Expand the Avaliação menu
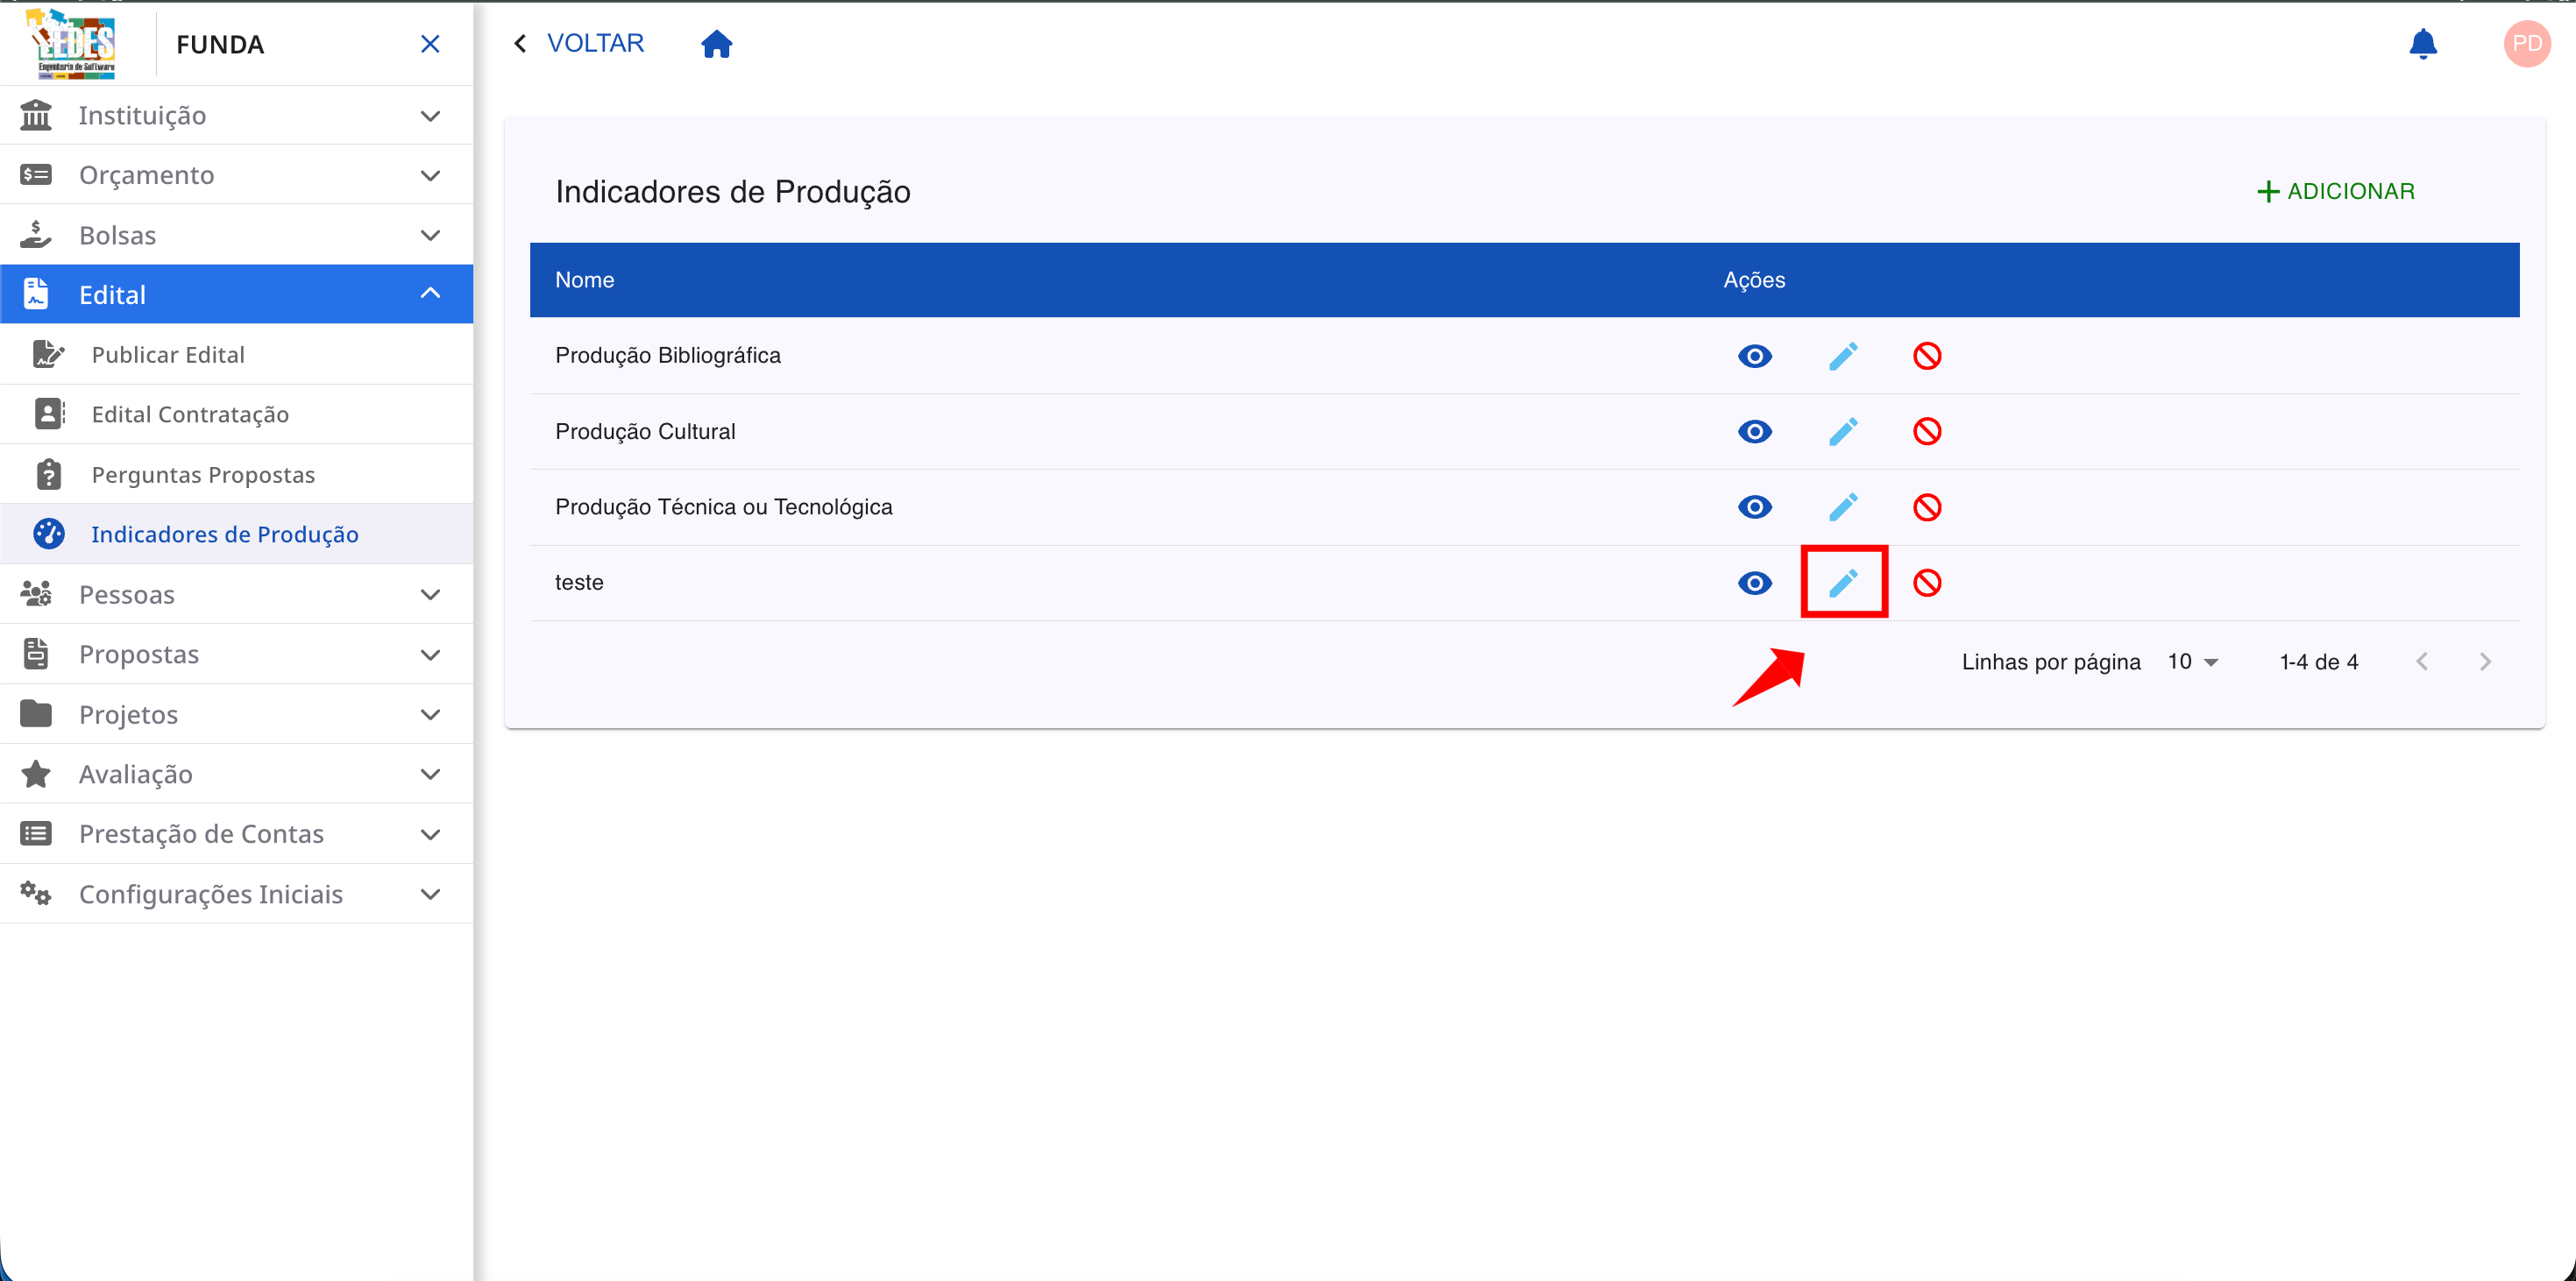This screenshot has height=1281, width=2576. click(x=237, y=774)
